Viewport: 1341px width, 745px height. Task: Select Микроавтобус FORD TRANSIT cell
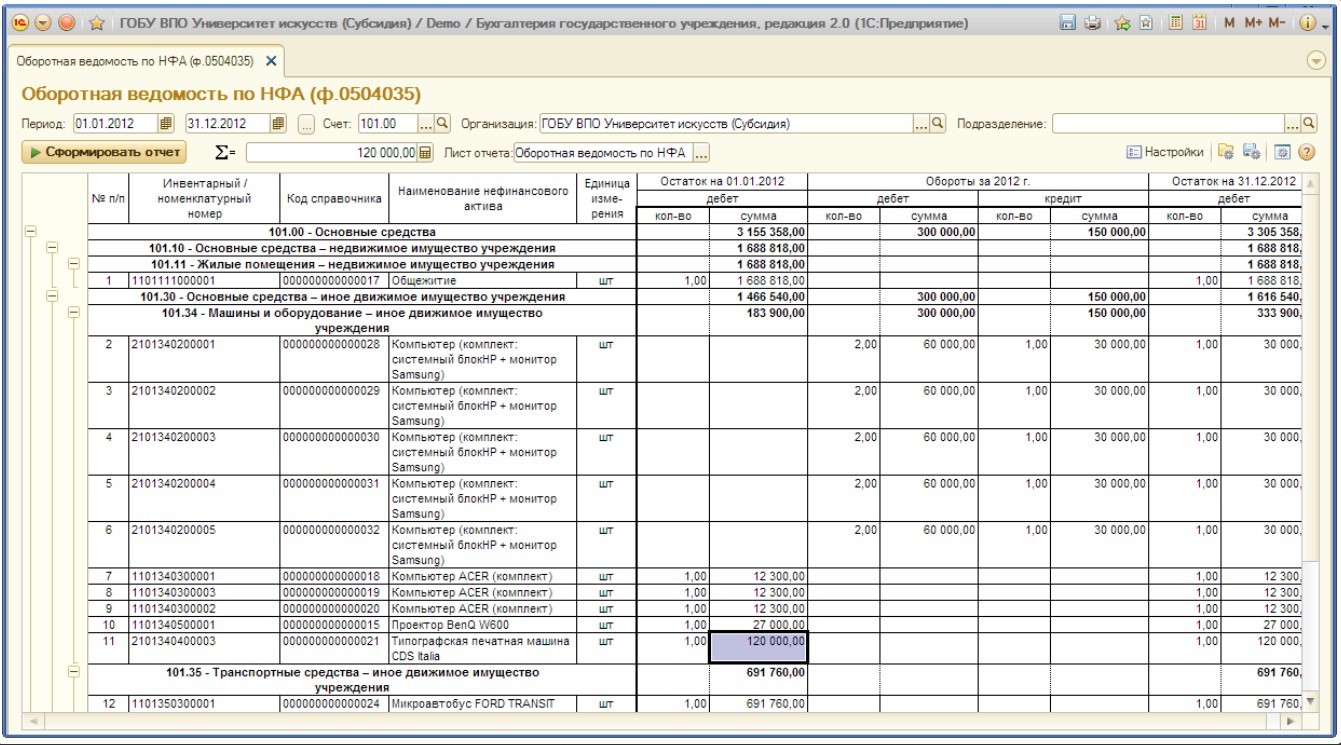point(483,704)
